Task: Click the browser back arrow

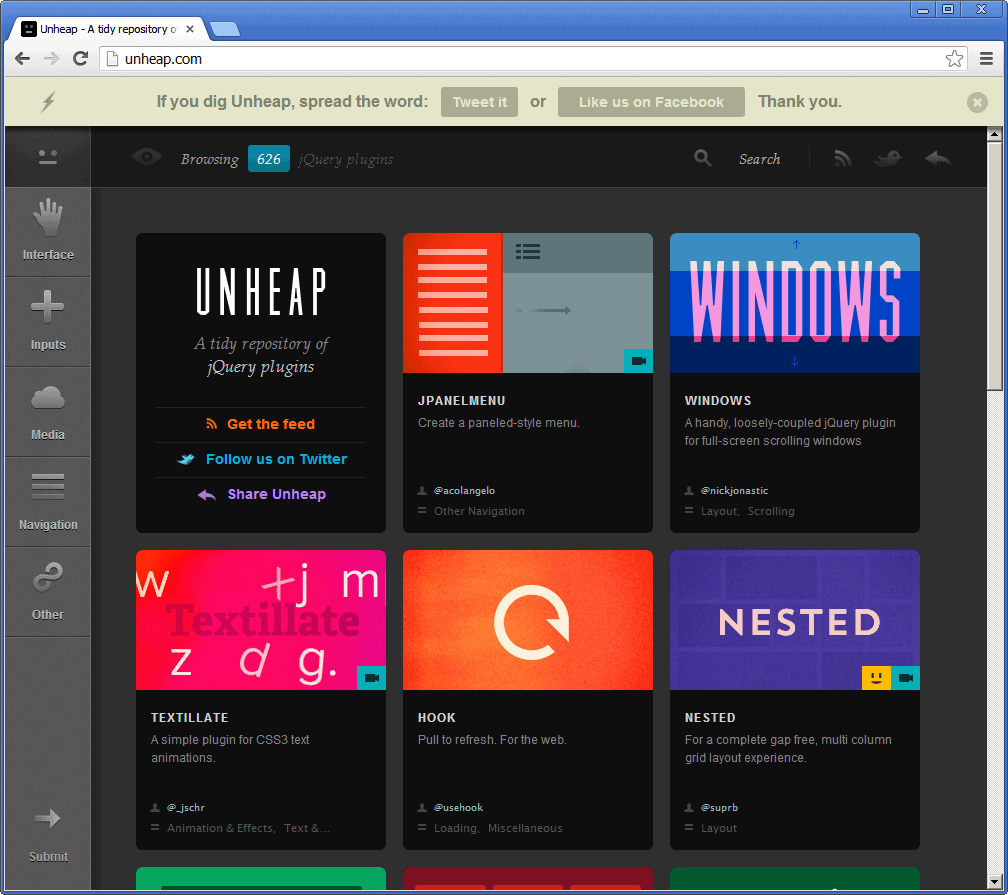Action: (22, 59)
